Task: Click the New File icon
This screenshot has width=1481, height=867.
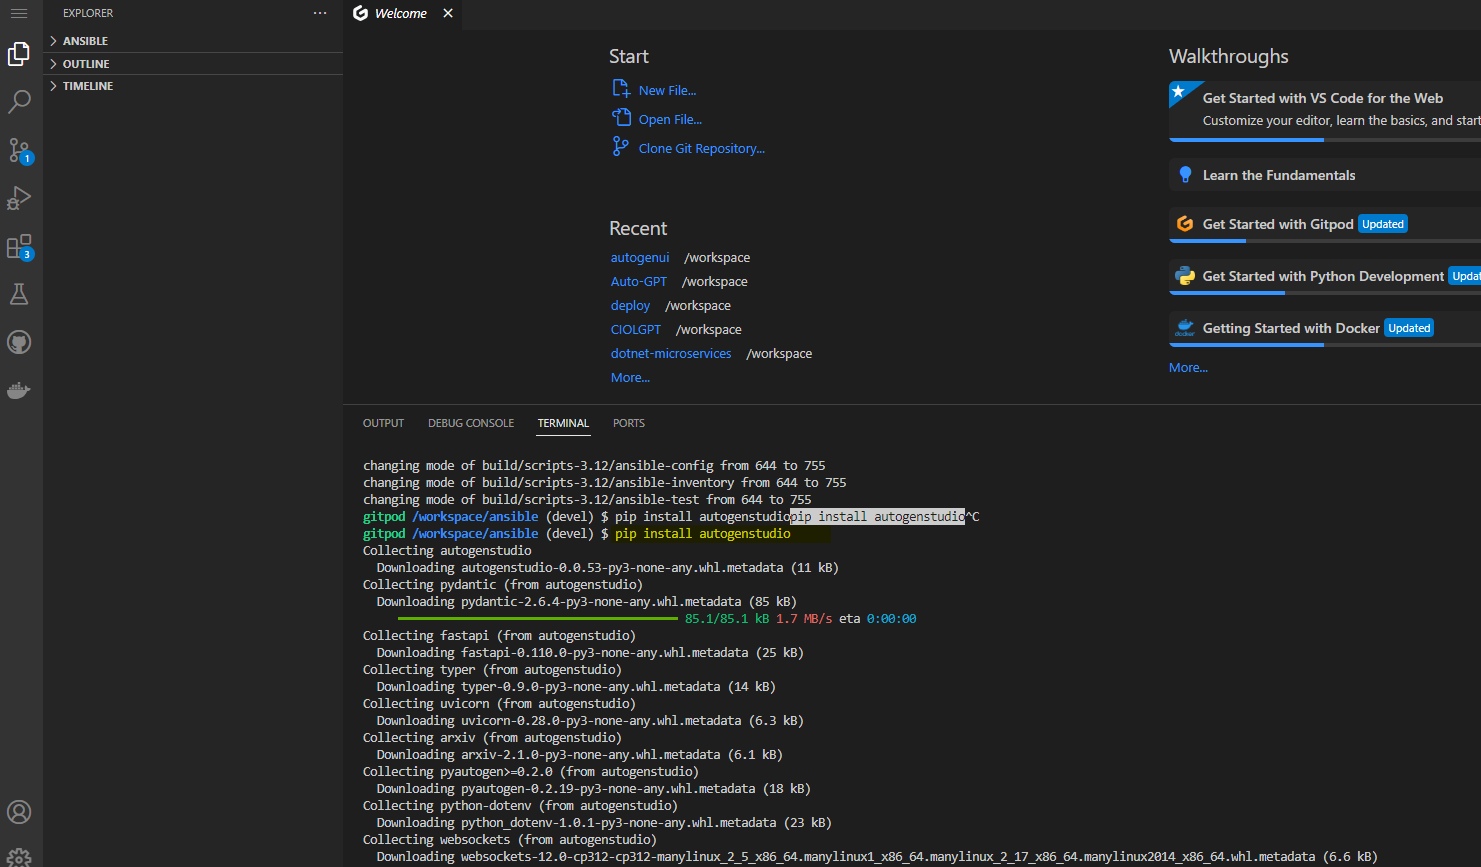Action: 621,89
